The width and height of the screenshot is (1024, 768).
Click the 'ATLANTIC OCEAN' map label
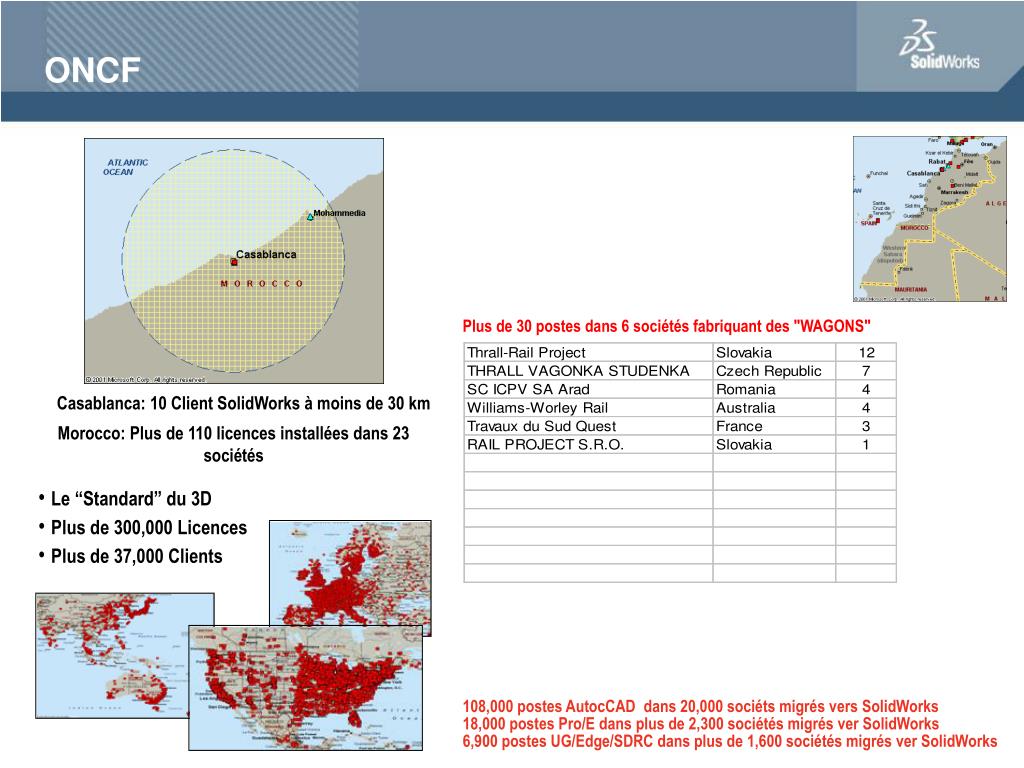125,167
